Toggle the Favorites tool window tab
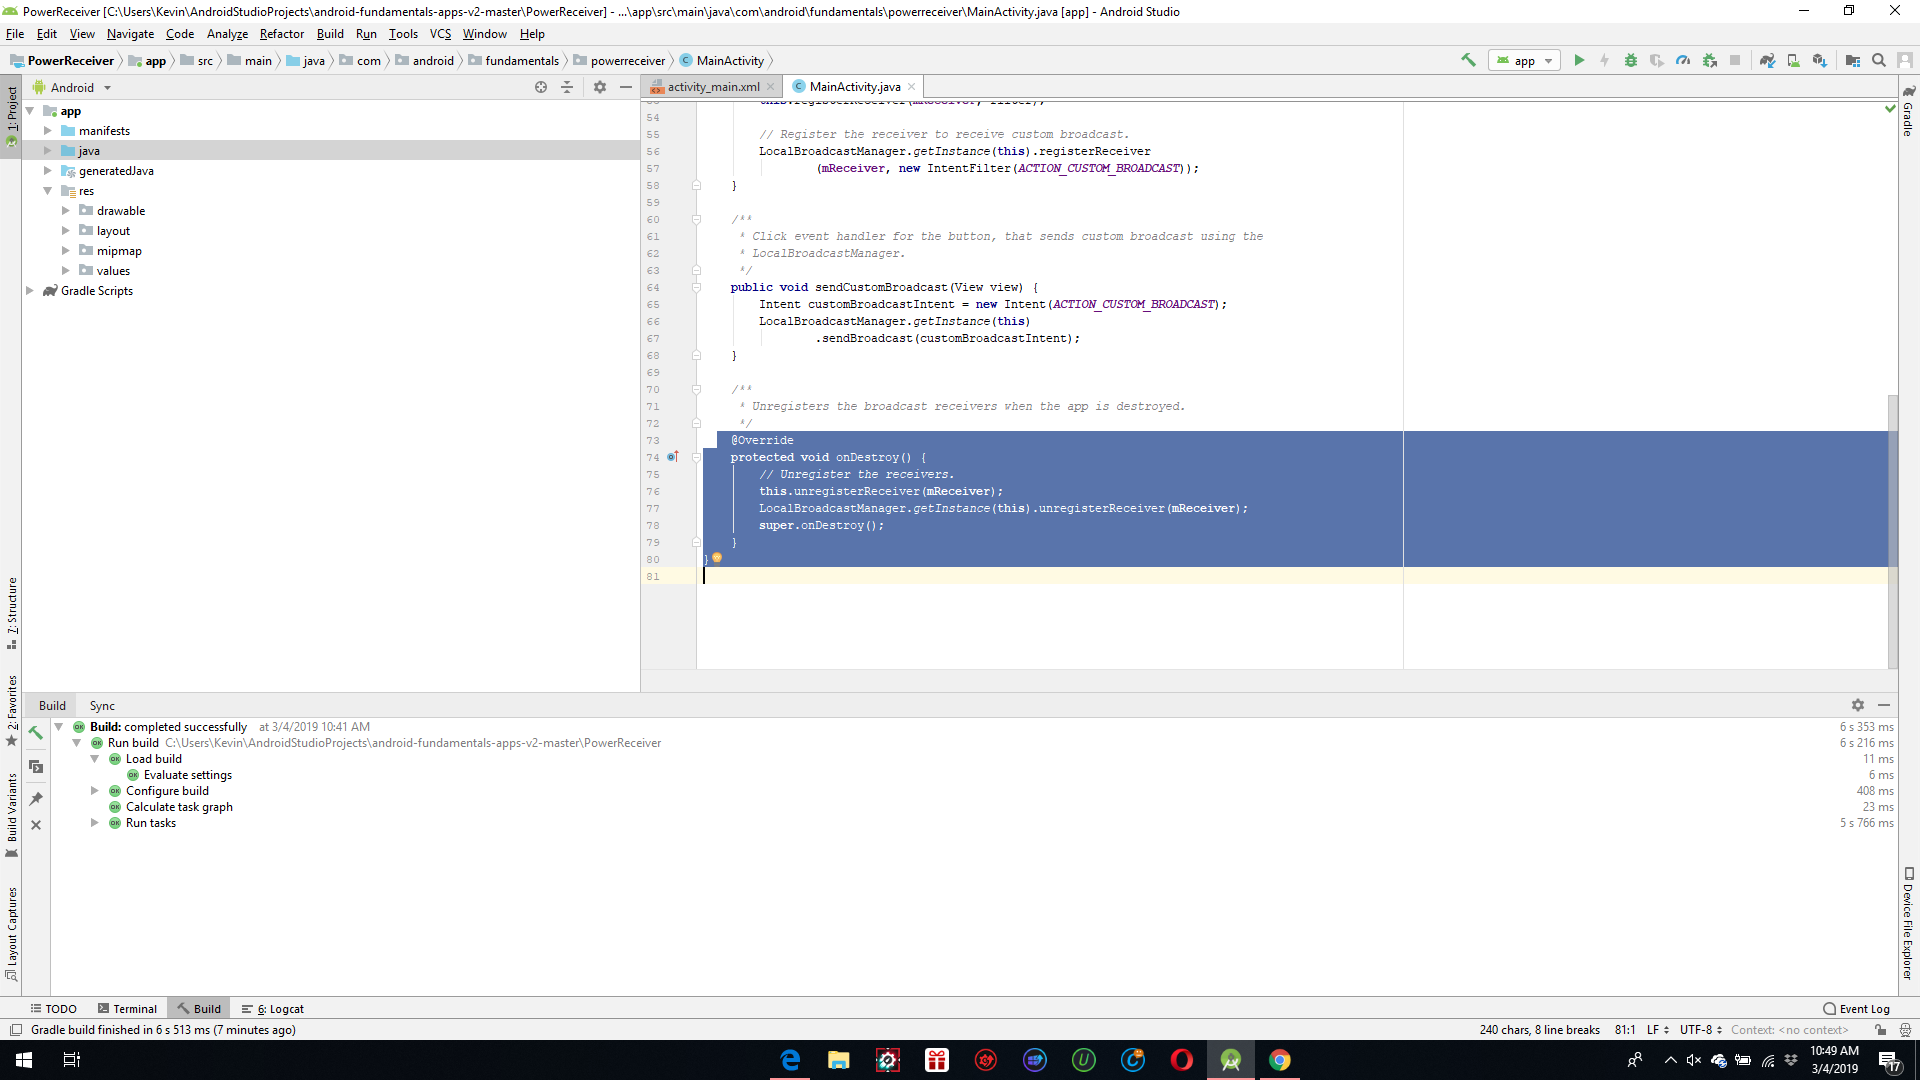The width and height of the screenshot is (1920, 1080). tap(11, 711)
